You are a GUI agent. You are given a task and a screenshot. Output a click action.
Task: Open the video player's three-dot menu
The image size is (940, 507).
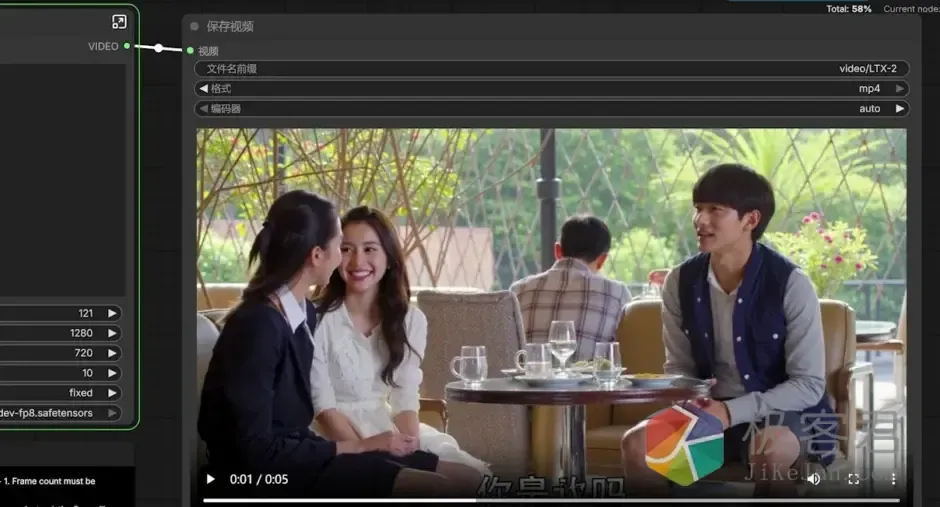pos(893,479)
